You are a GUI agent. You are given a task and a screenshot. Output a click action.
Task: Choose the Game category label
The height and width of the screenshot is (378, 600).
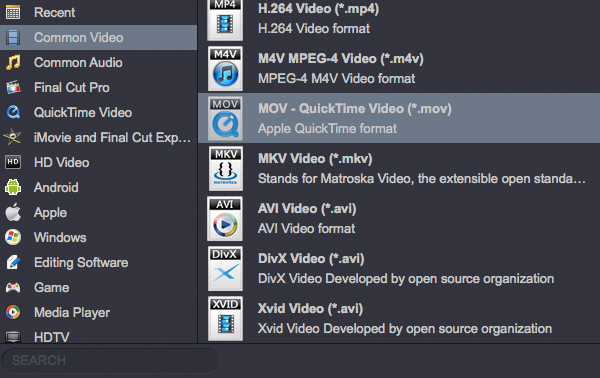pyautogui.click(x=52, y=288)
